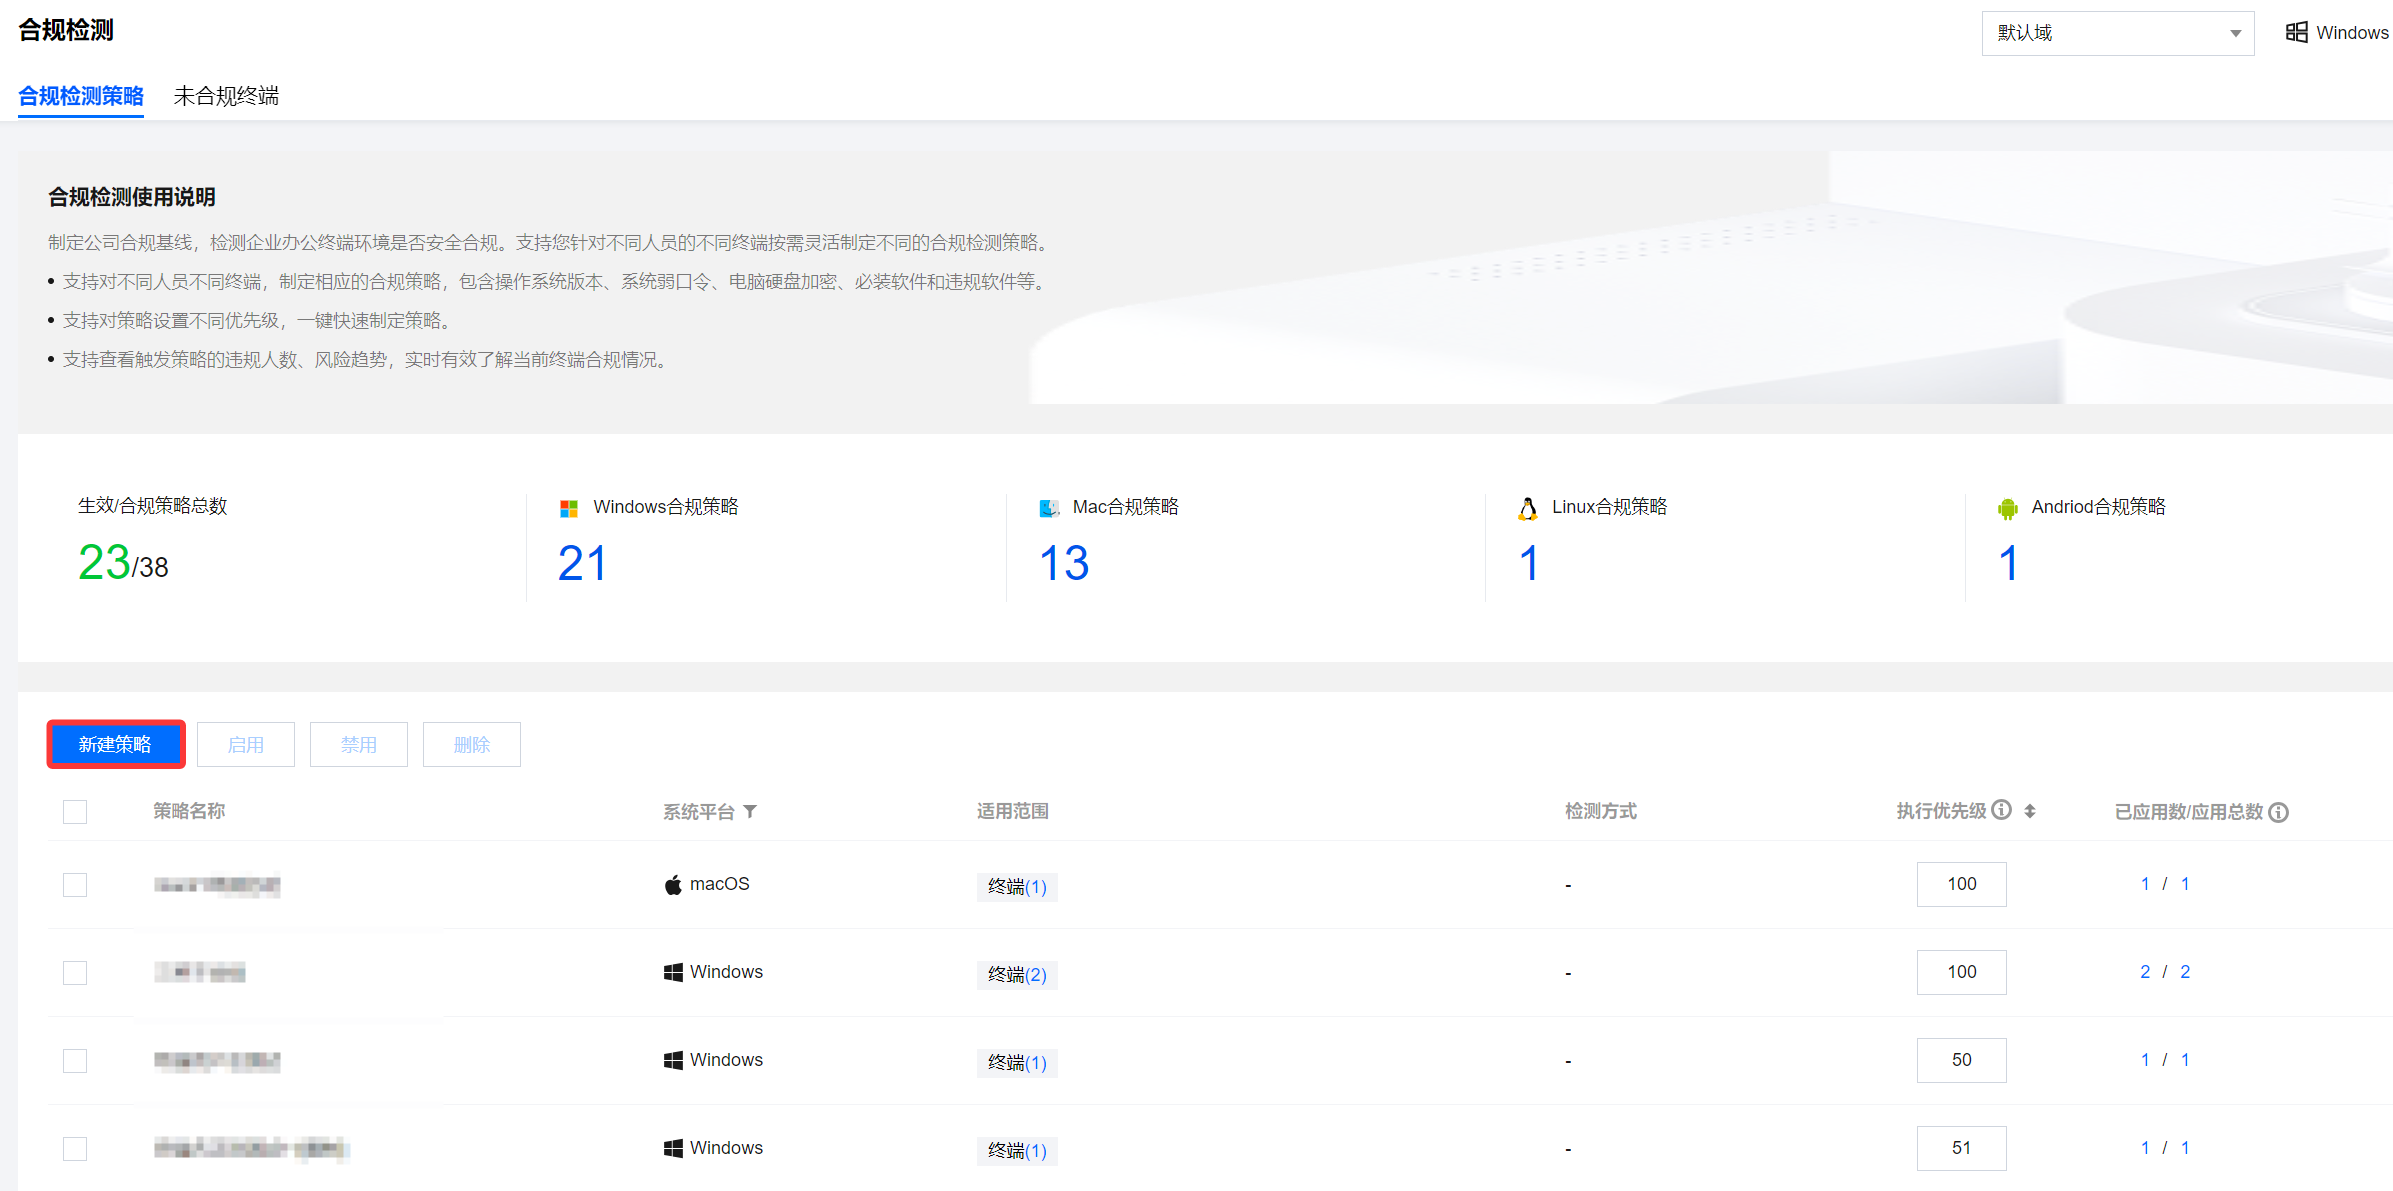Click the Android robot icon
The image size is (2393, 1191).
click(2007, 508)
